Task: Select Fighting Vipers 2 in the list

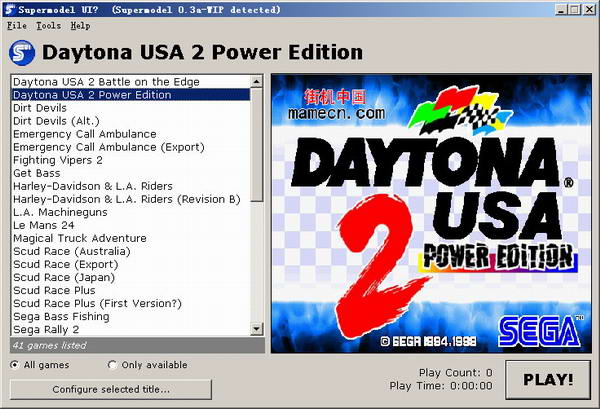Action: coord(131,160)
